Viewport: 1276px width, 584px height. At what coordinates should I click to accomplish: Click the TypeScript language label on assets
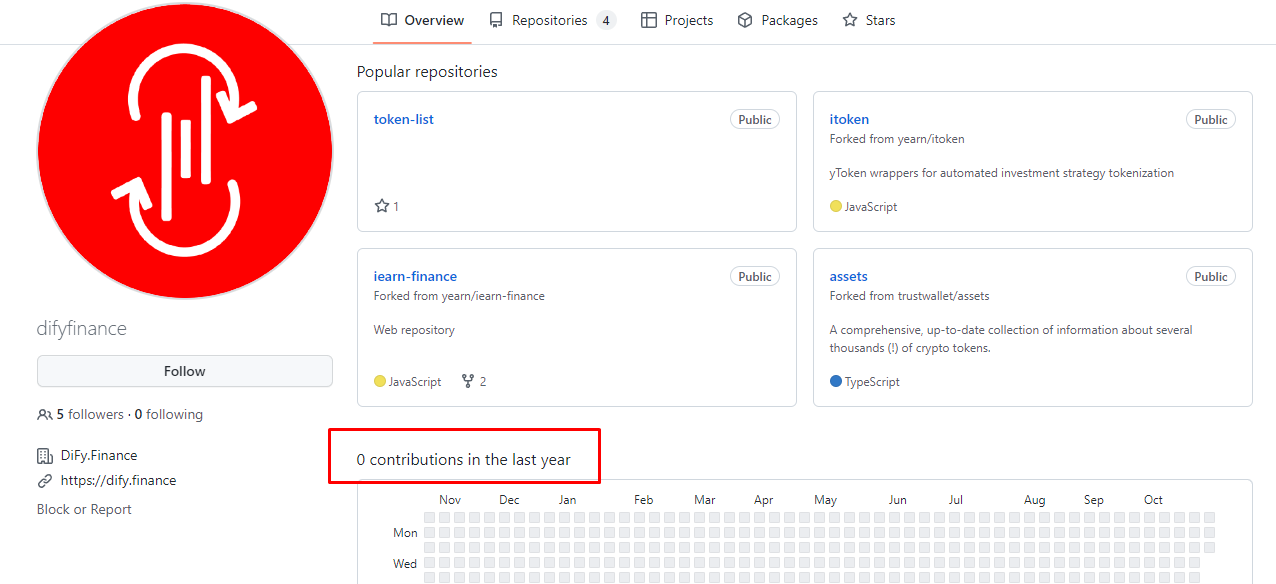tap(872, 381)
